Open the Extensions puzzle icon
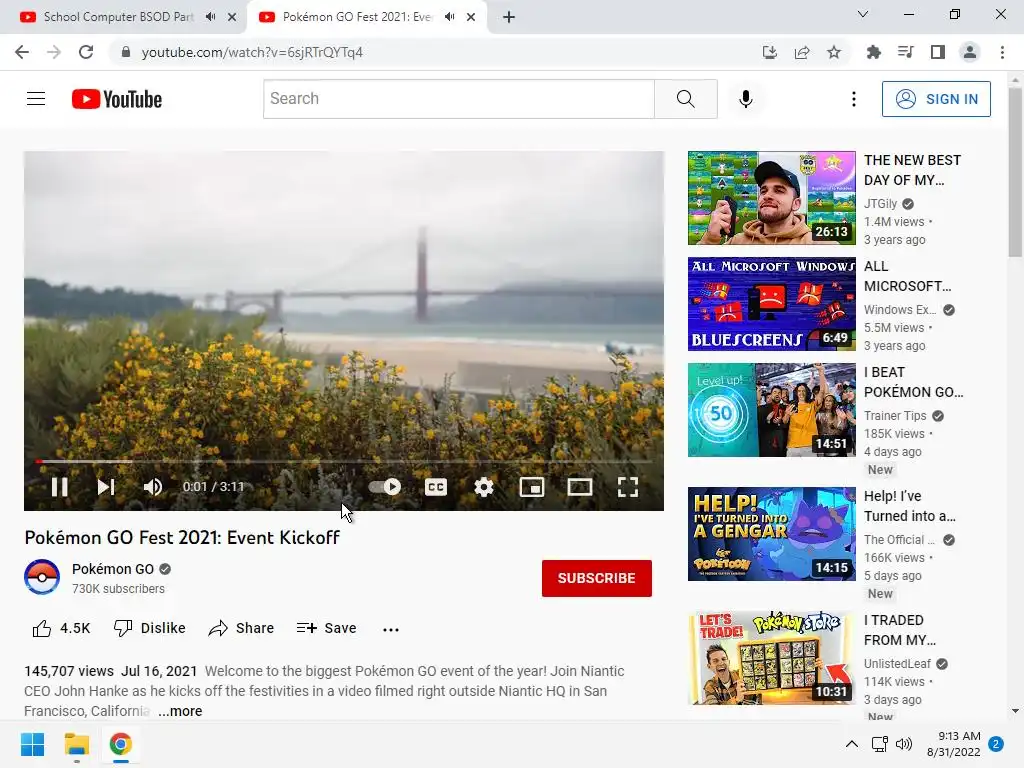This screenshot has width=1024, height=768. [x=874, y=52]
